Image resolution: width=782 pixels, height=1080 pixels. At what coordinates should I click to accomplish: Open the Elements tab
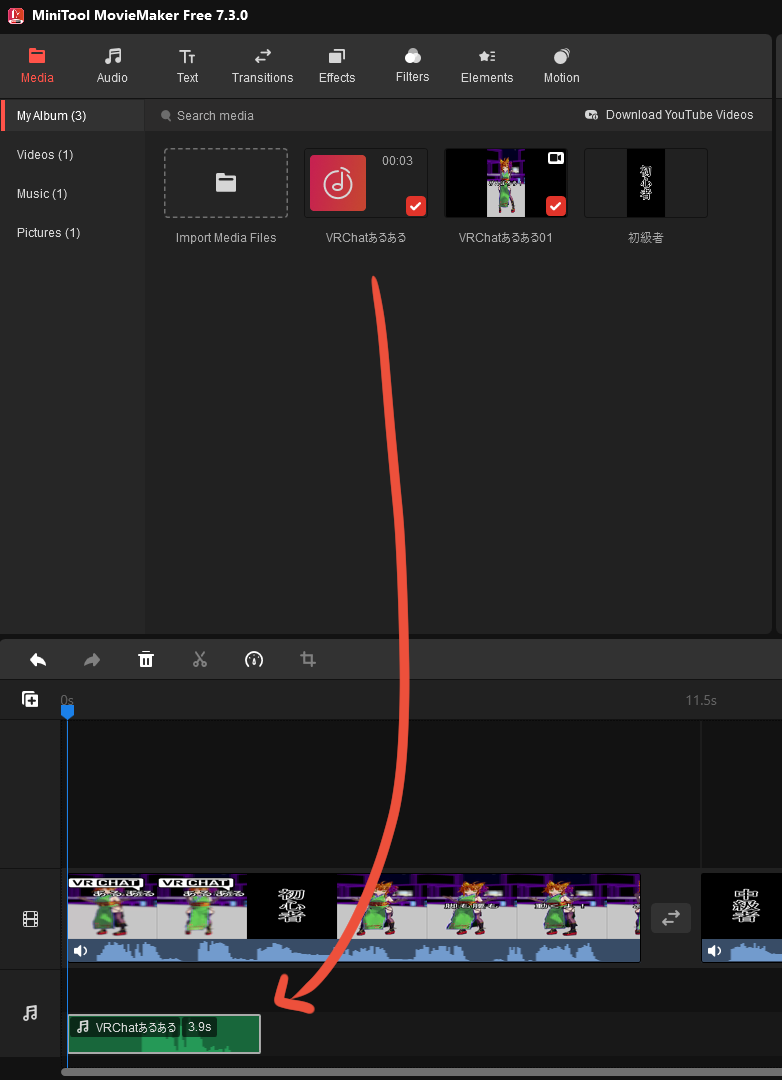click(x=487, y=66)
